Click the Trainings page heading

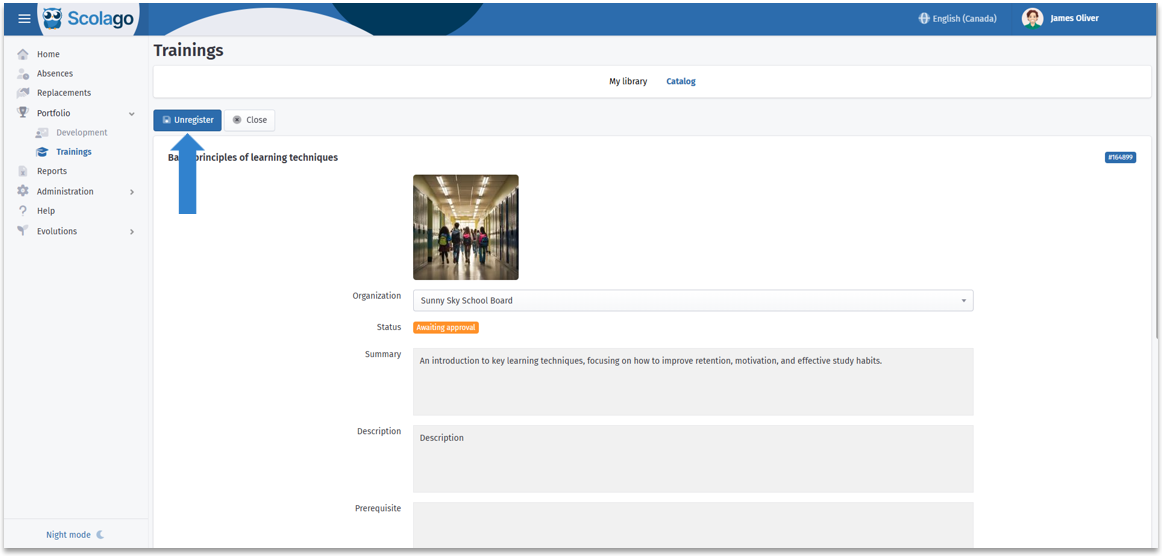[188, 50]
